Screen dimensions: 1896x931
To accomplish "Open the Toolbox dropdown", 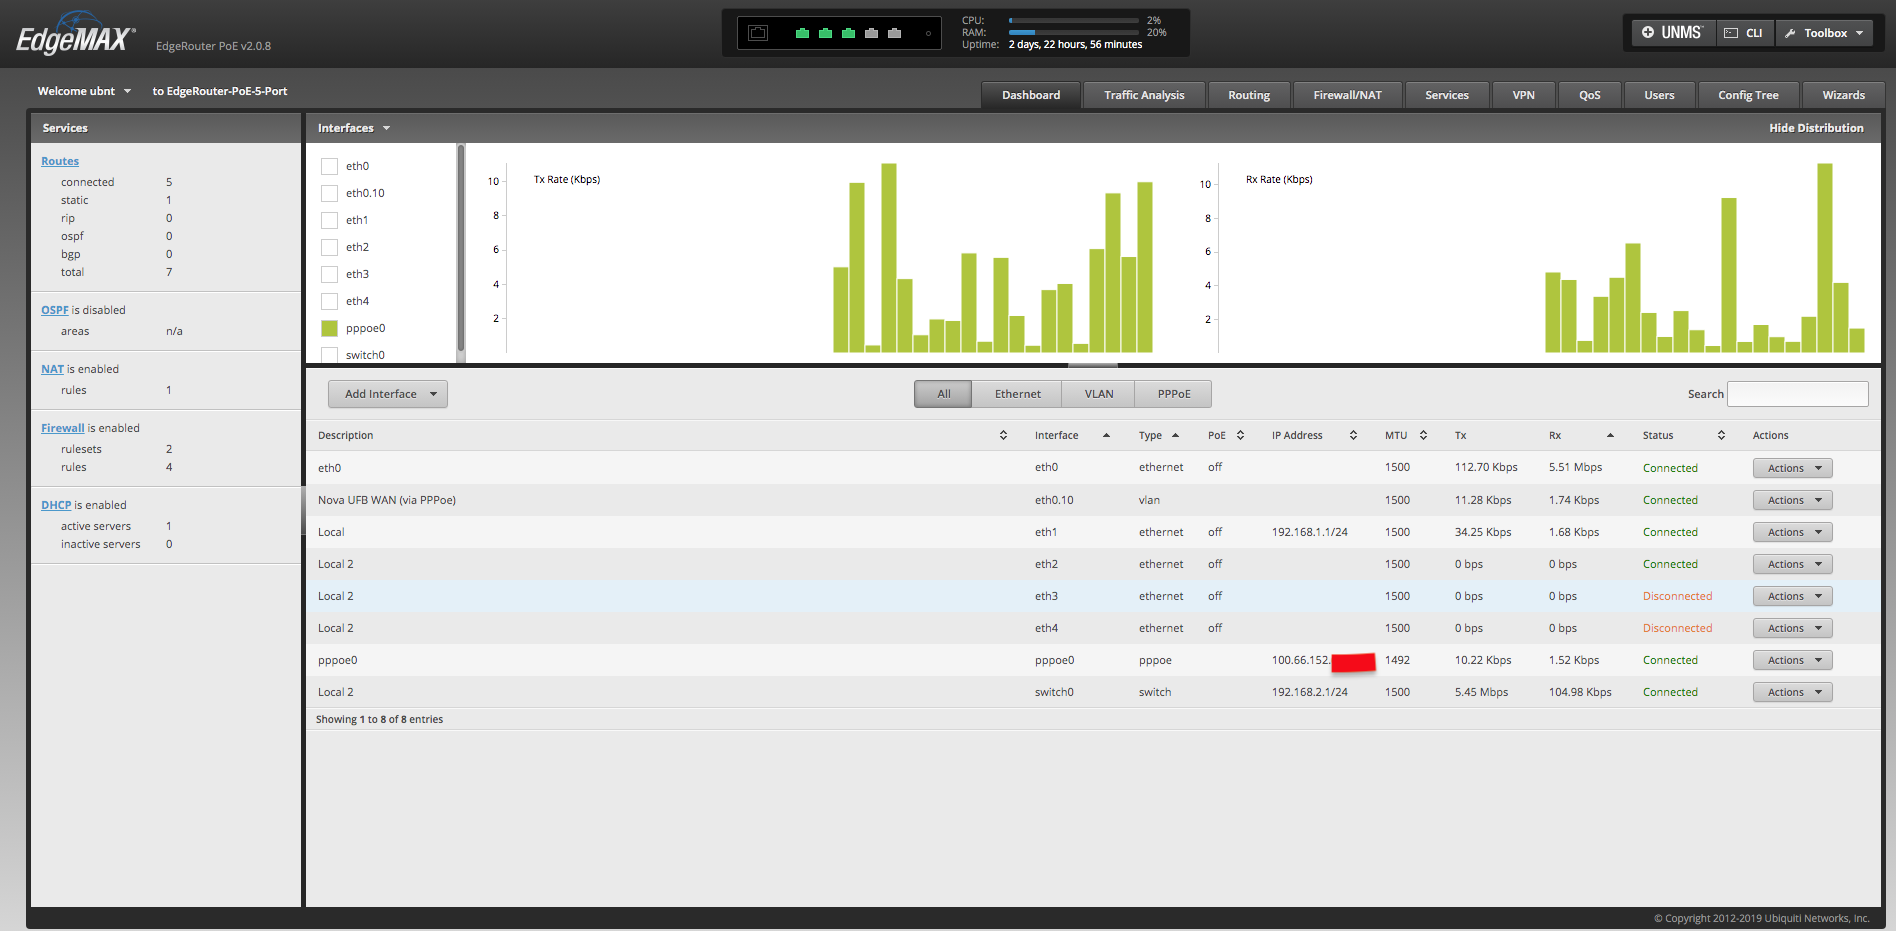I will [1825, 33].
